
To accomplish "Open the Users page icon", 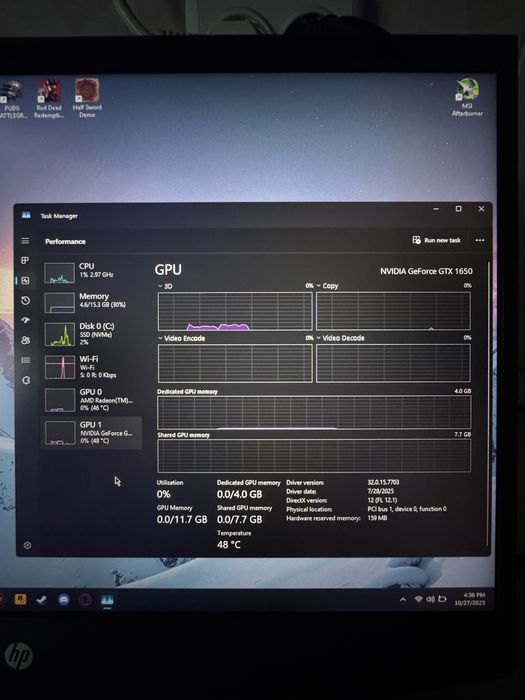I will click(25, 340).
